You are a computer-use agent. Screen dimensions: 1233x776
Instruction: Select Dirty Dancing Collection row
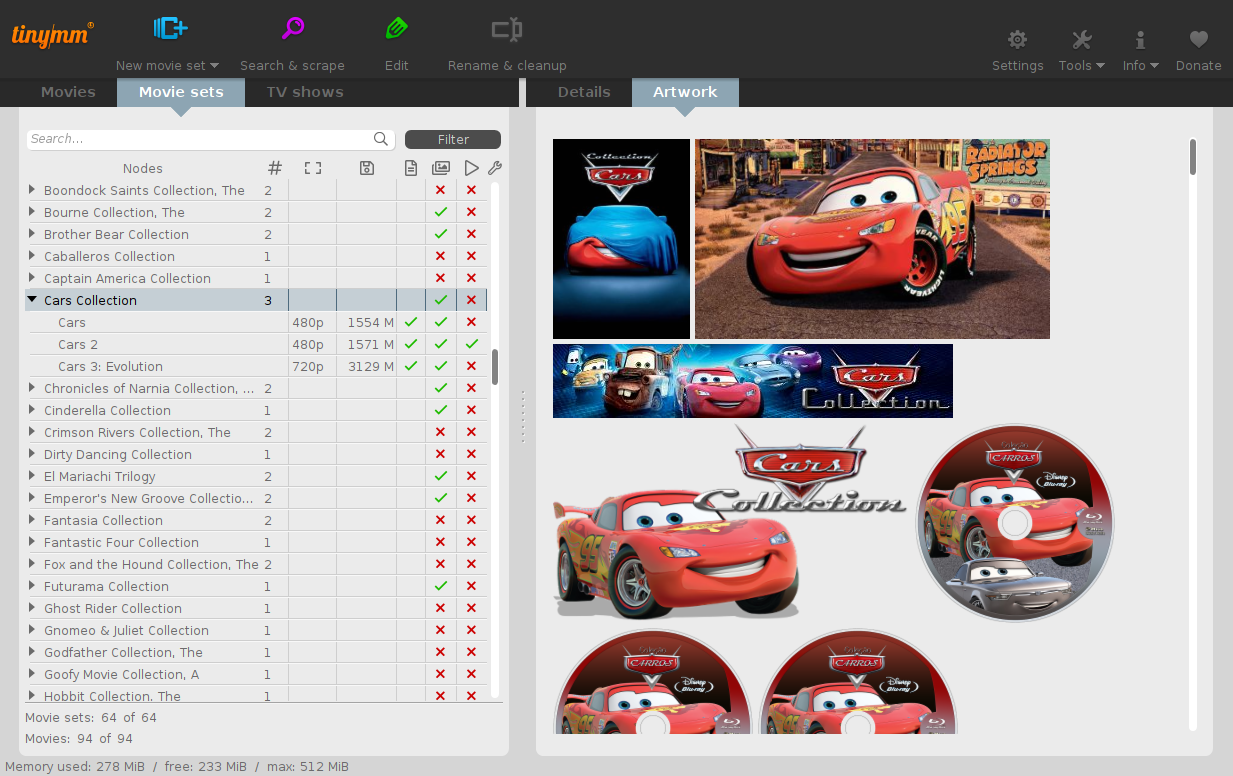(x=256, y=454)
